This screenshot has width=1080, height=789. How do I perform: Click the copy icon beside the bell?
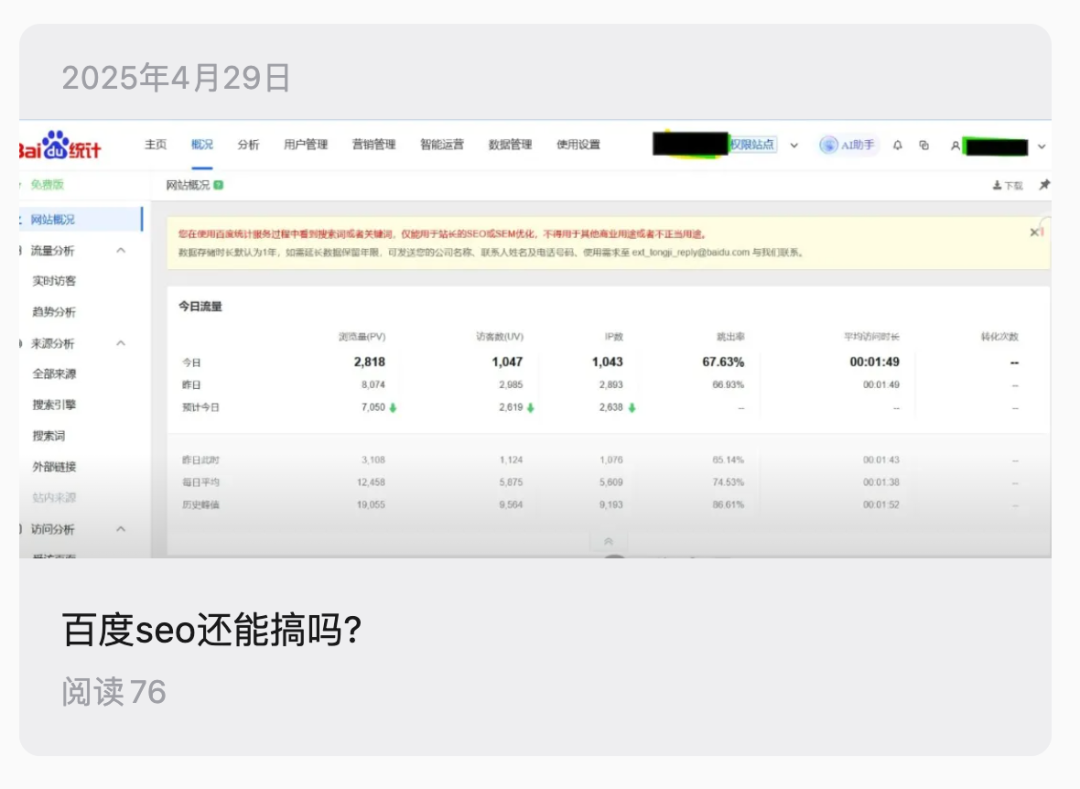coord(924,145)
